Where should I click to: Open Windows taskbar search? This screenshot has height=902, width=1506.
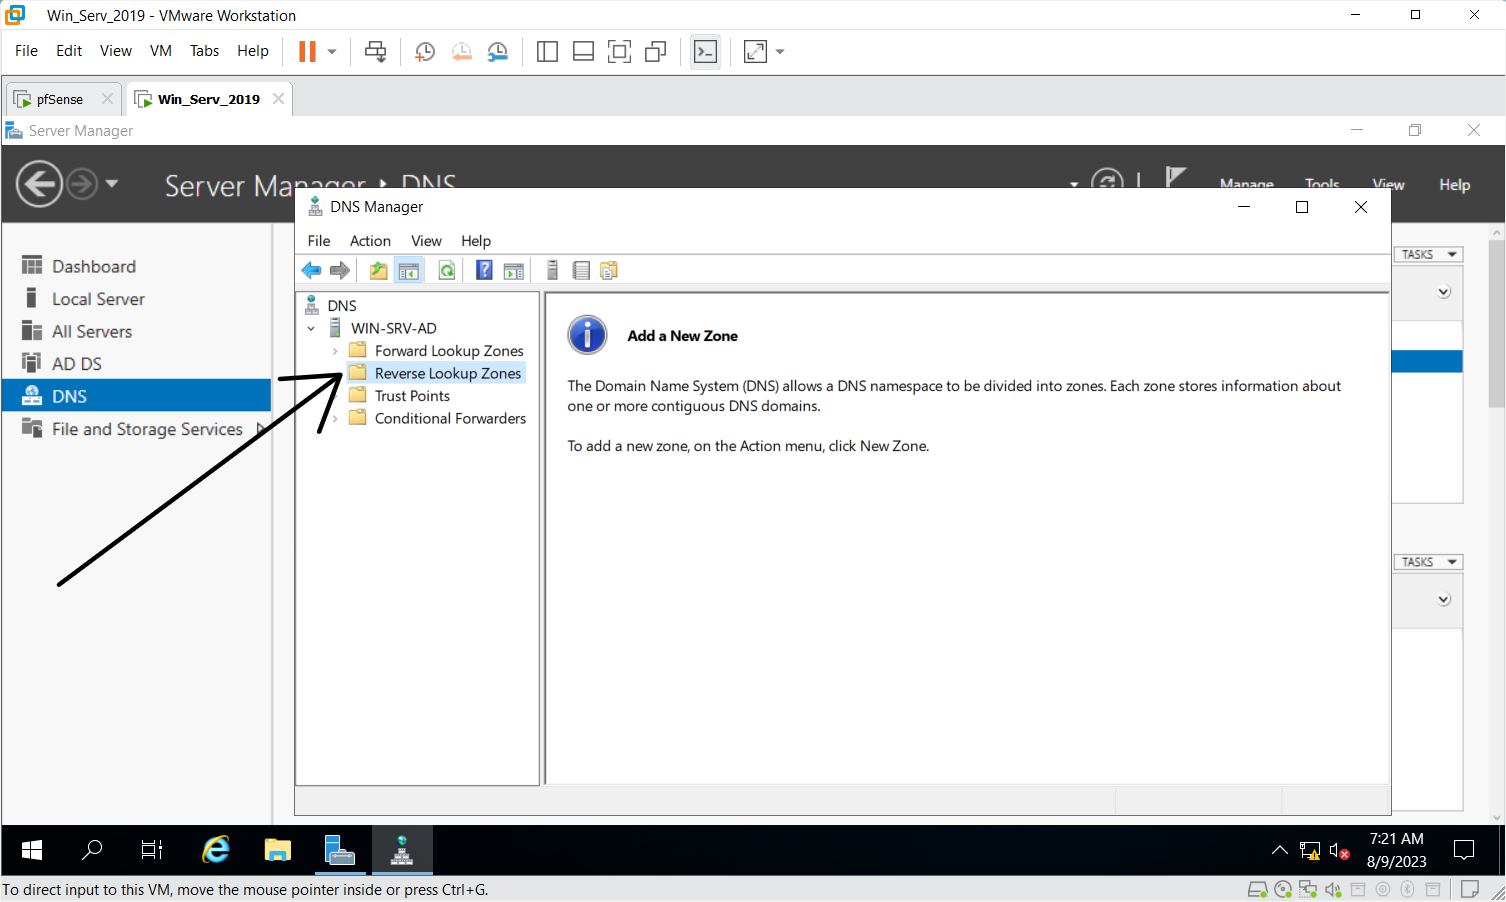(92, 850)
